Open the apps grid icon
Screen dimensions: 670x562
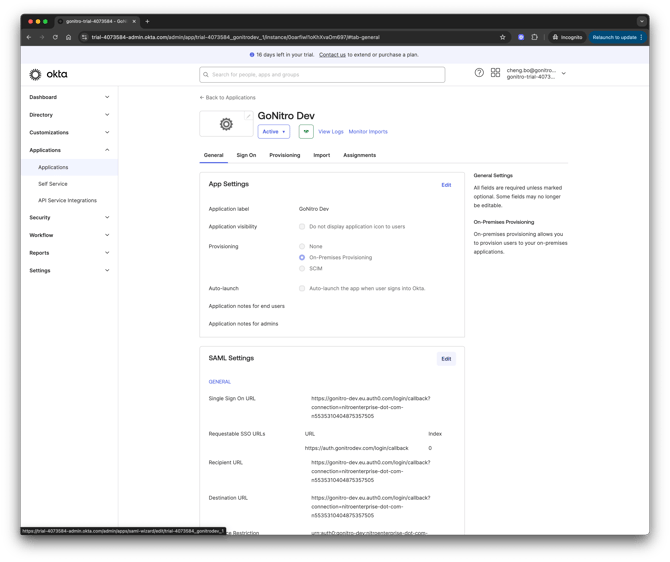pyautogui.click(x=495, y=73)
